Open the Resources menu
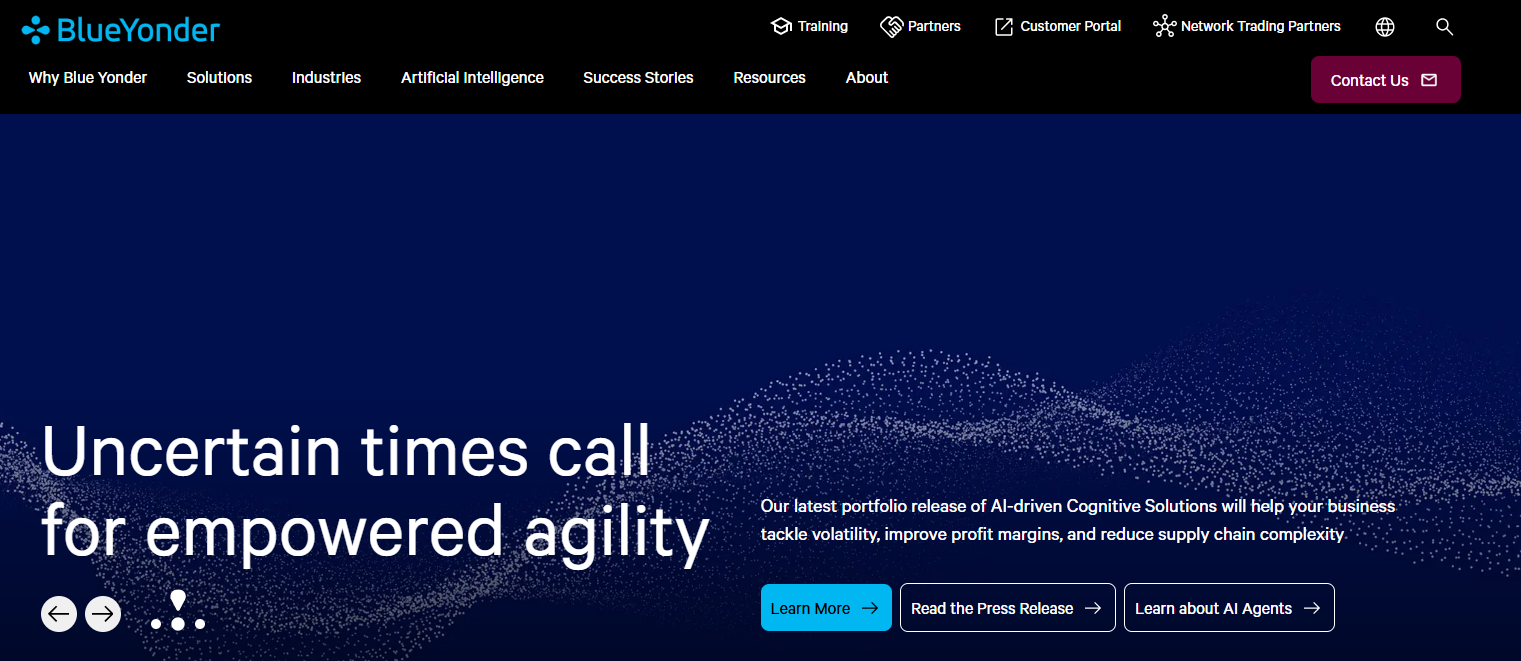This screenshot has width=1521, height=661. click(769, 78)
